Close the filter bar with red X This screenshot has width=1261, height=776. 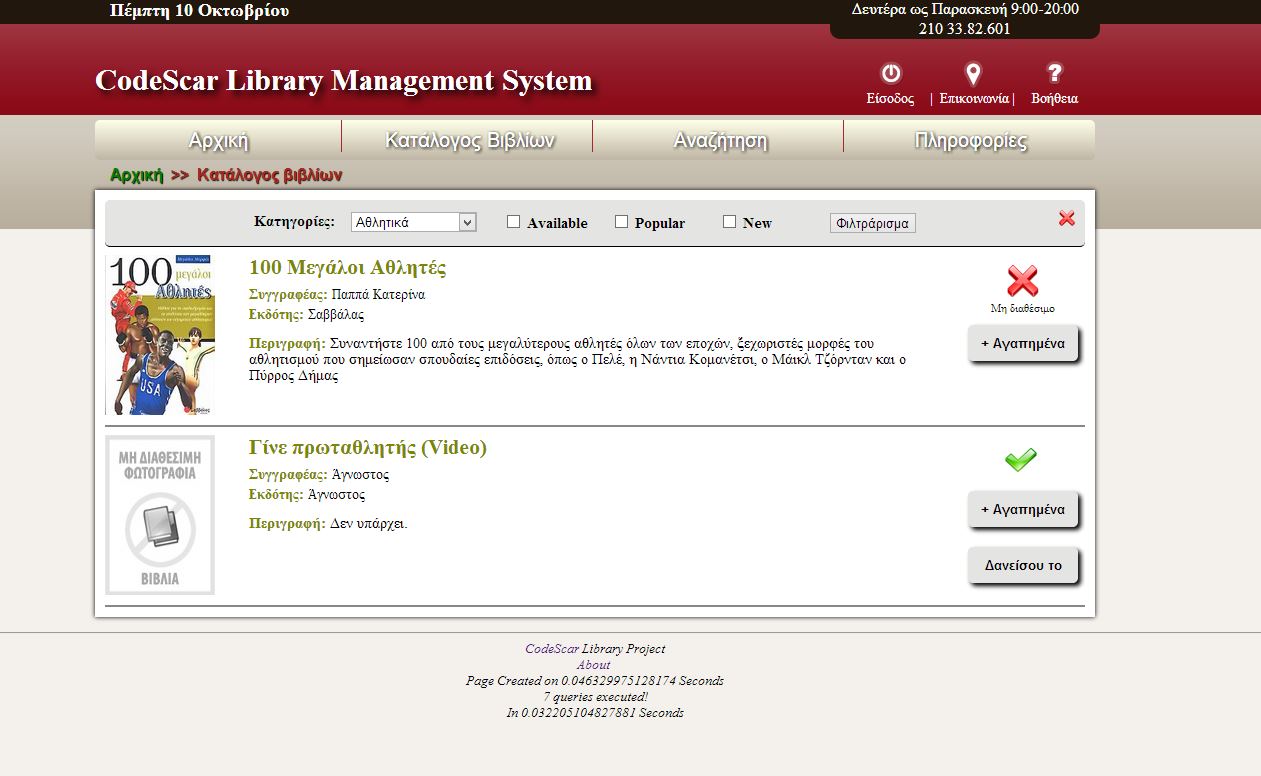(1066, 218)
